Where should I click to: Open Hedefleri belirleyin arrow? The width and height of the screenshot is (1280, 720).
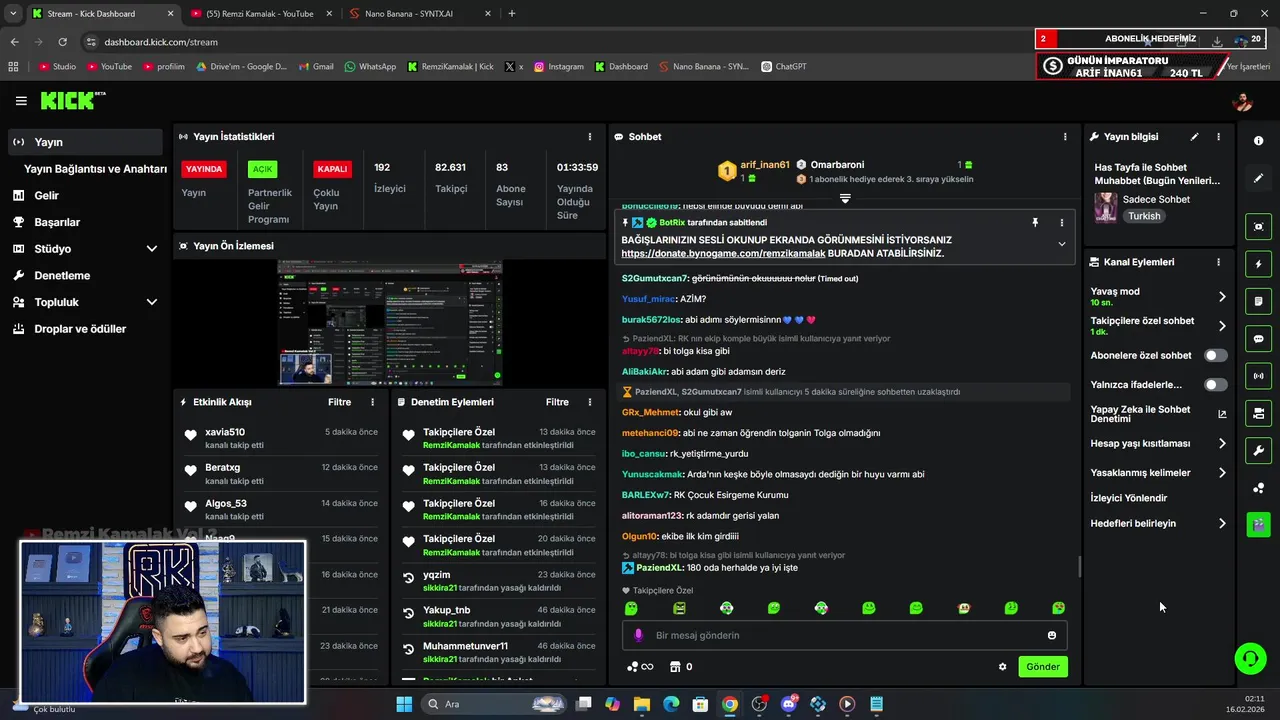(1221, 523)
